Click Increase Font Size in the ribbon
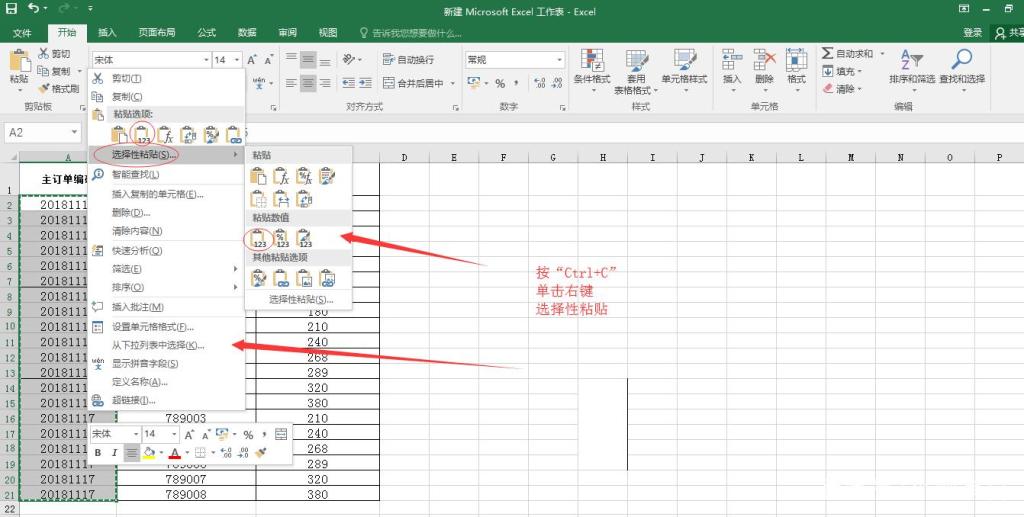The height and width of the screenshot is (517, 1024). click(x=252, y=59)
